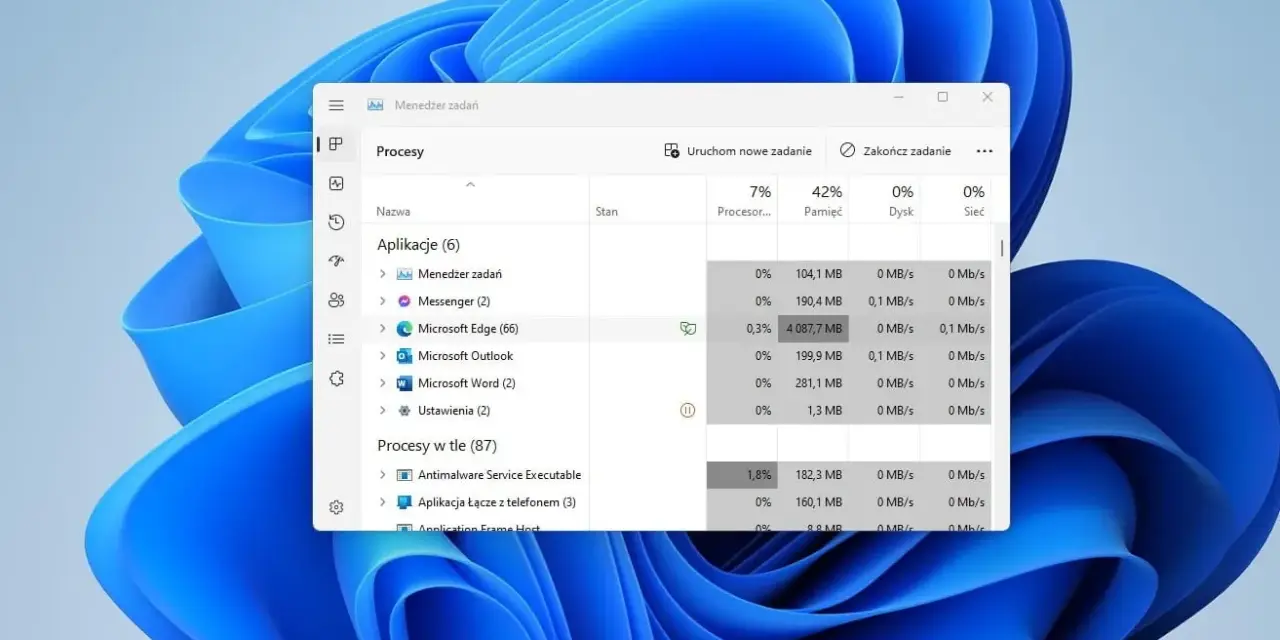Click Messenger memory value 190,4 MB
1280x640 pixels.
(x=813, y=301)
